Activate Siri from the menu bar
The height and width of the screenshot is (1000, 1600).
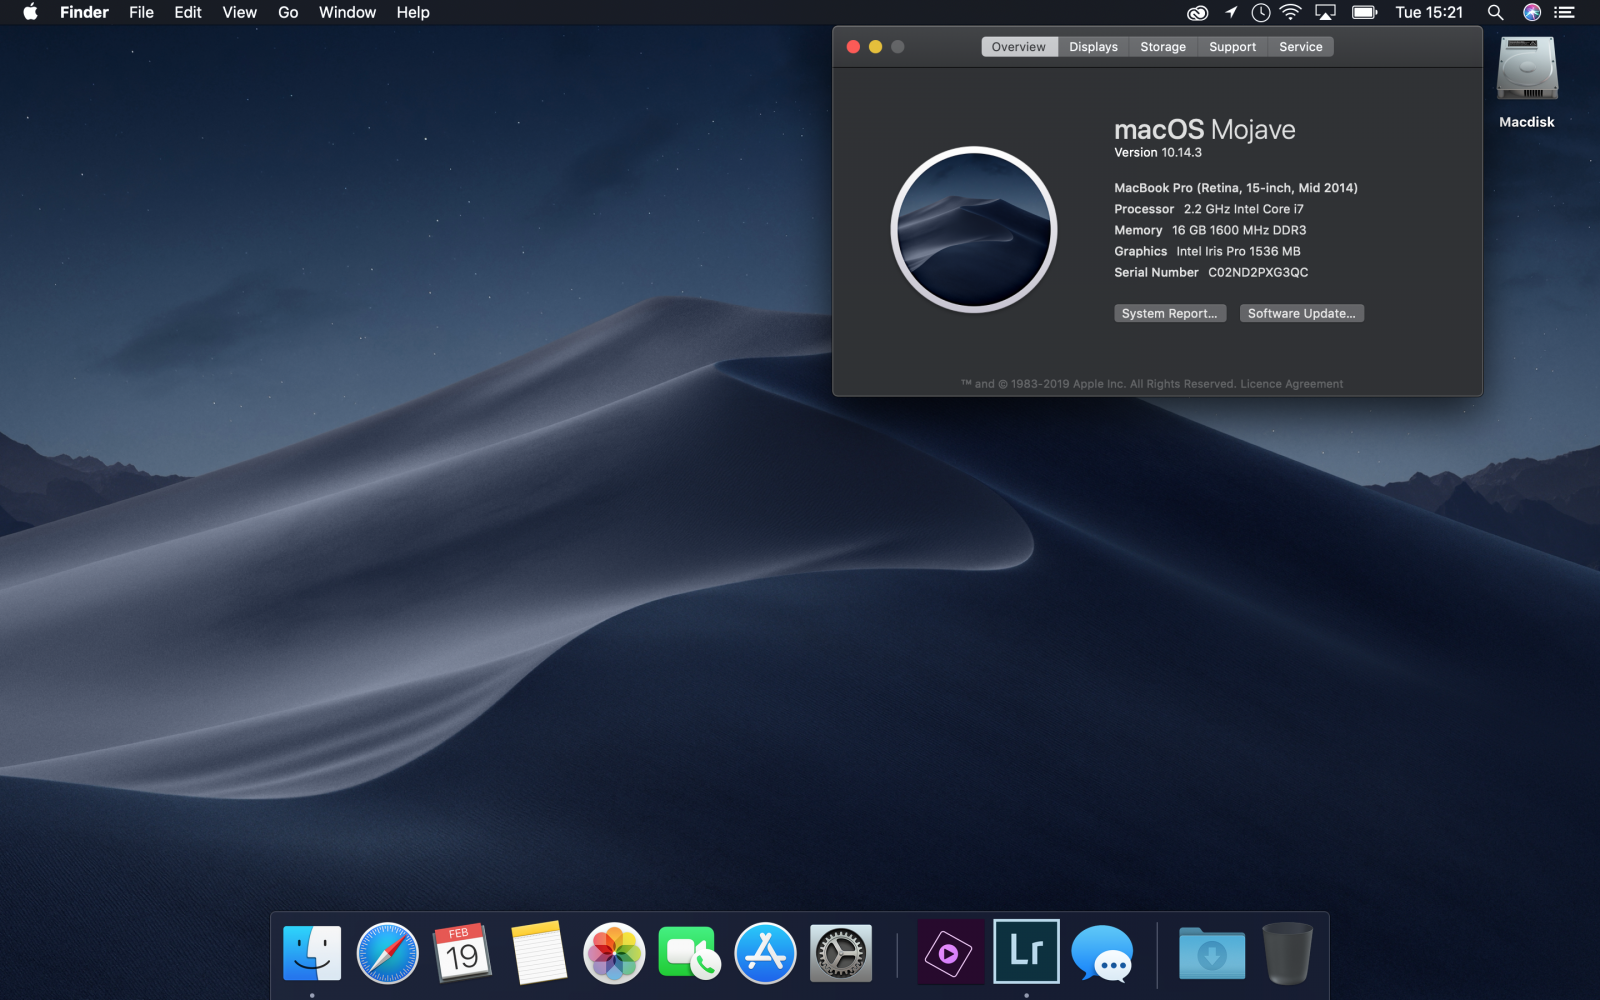pos(1531,12)
